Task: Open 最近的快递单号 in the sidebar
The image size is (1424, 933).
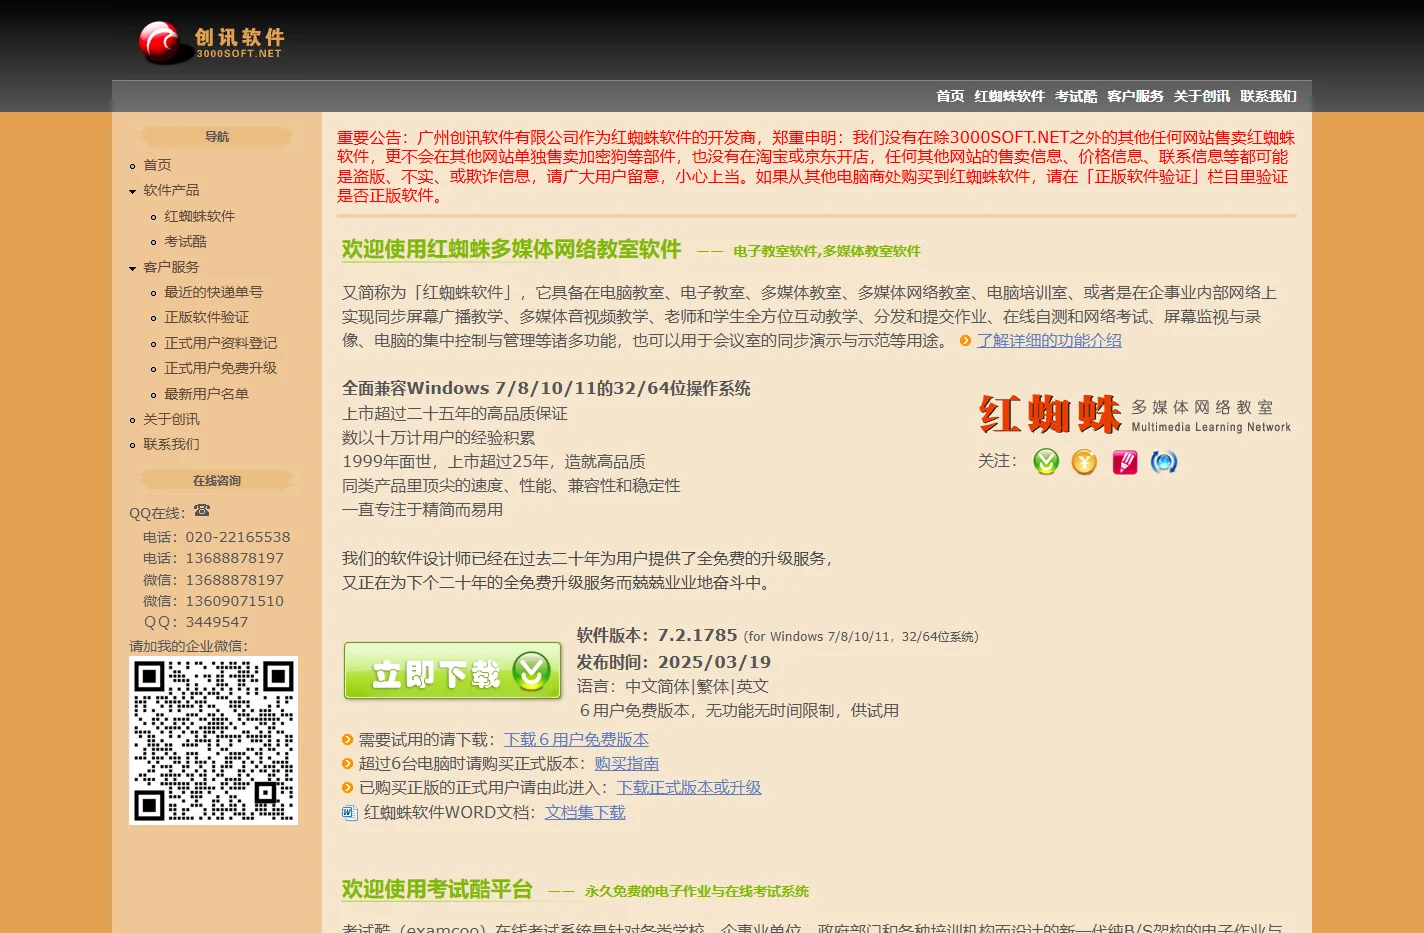Action: (x=214, y=292)
